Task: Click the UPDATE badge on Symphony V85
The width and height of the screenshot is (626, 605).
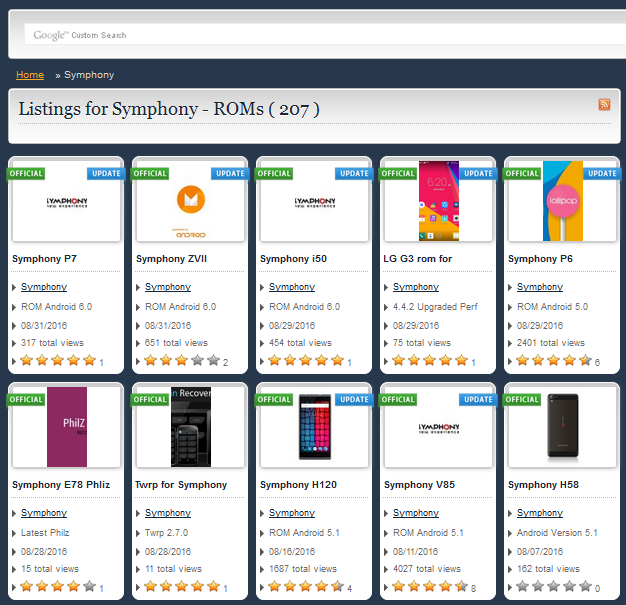Action: [478, 399]
